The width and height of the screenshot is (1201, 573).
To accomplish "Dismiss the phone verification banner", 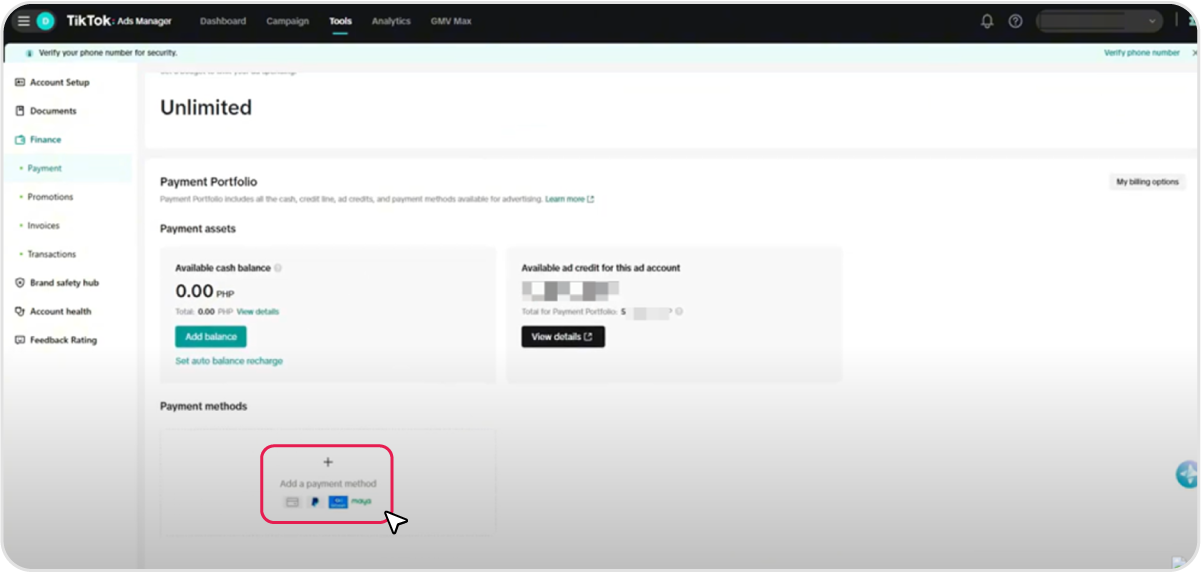I will point(1194,53).
